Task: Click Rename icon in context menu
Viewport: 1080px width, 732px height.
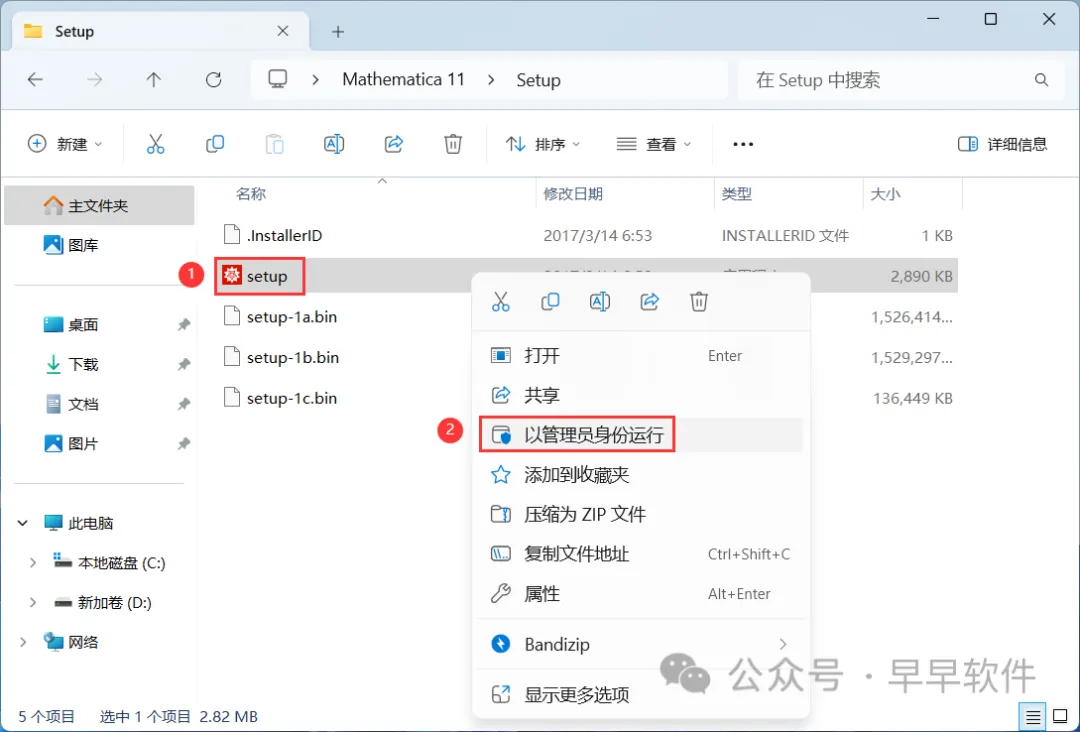Action: 600,302
